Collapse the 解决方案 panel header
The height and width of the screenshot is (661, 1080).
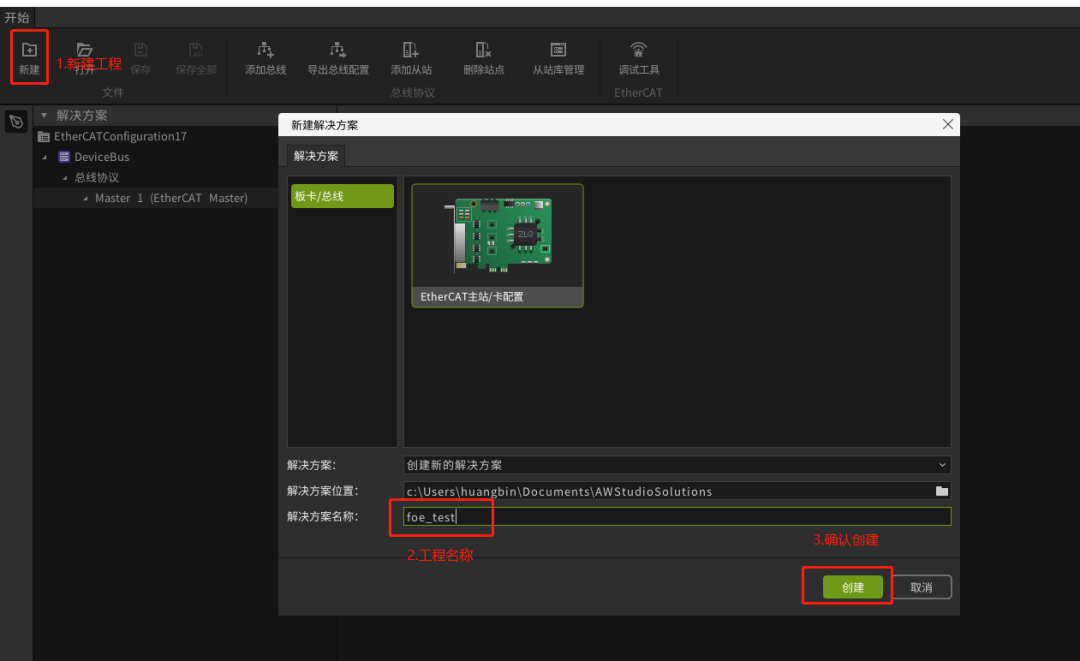[44, 116]
